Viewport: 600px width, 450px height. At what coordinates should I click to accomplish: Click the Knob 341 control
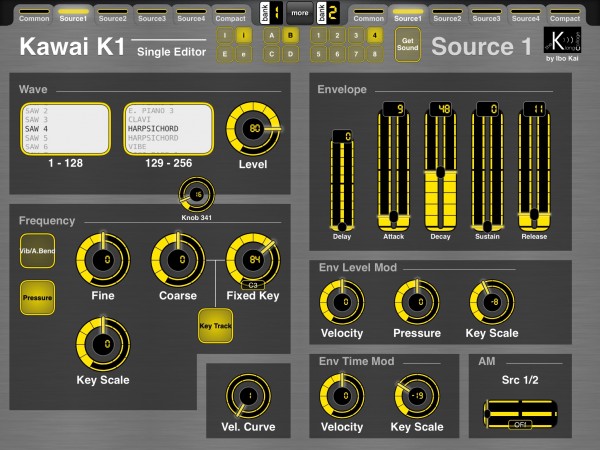click(197, 194)
